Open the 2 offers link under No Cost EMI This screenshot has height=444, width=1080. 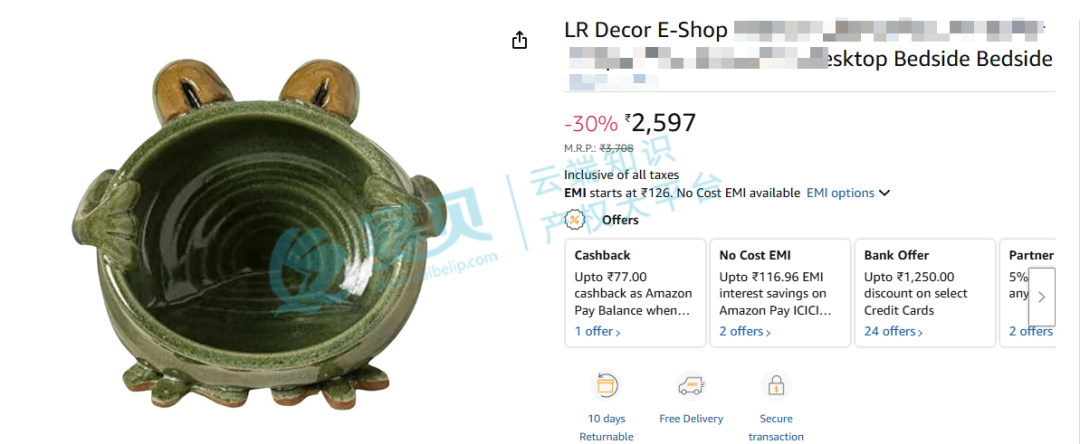(745, 331)
